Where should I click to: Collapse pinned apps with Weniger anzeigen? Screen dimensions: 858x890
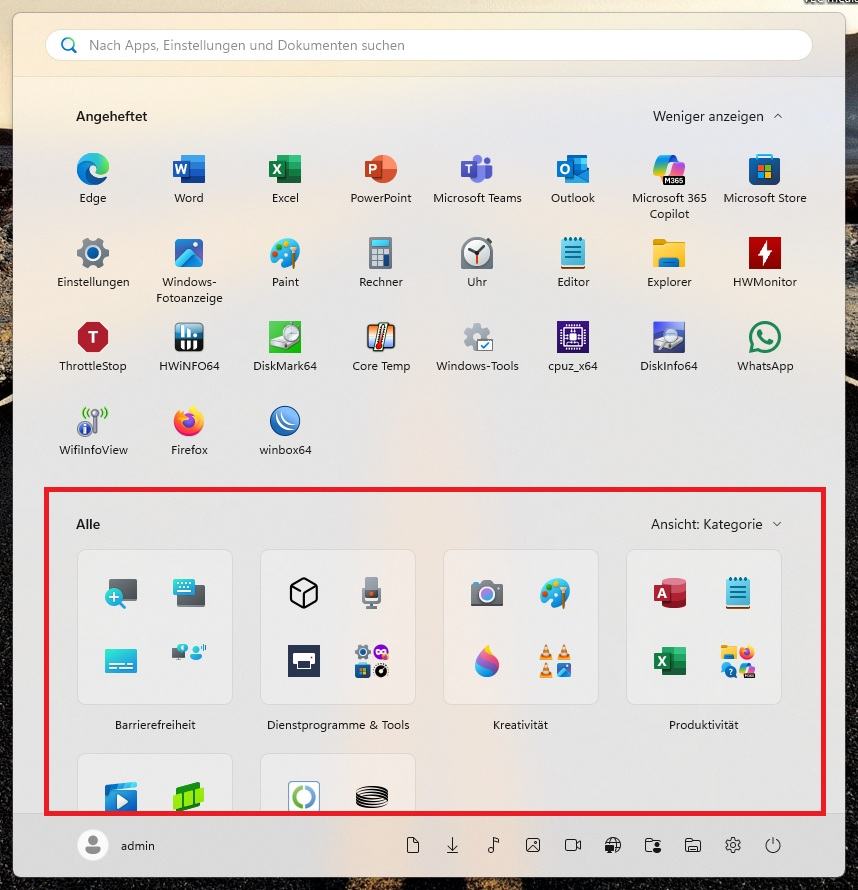(717, 116)
